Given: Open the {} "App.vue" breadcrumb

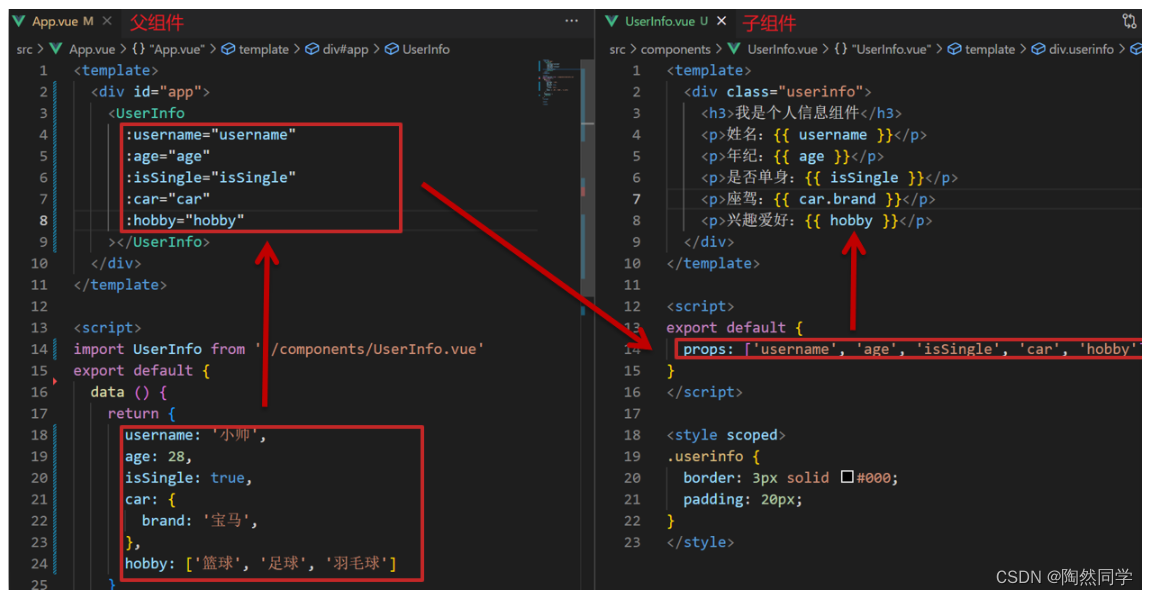Looking at the screenshot, I should tap(169, 49).
